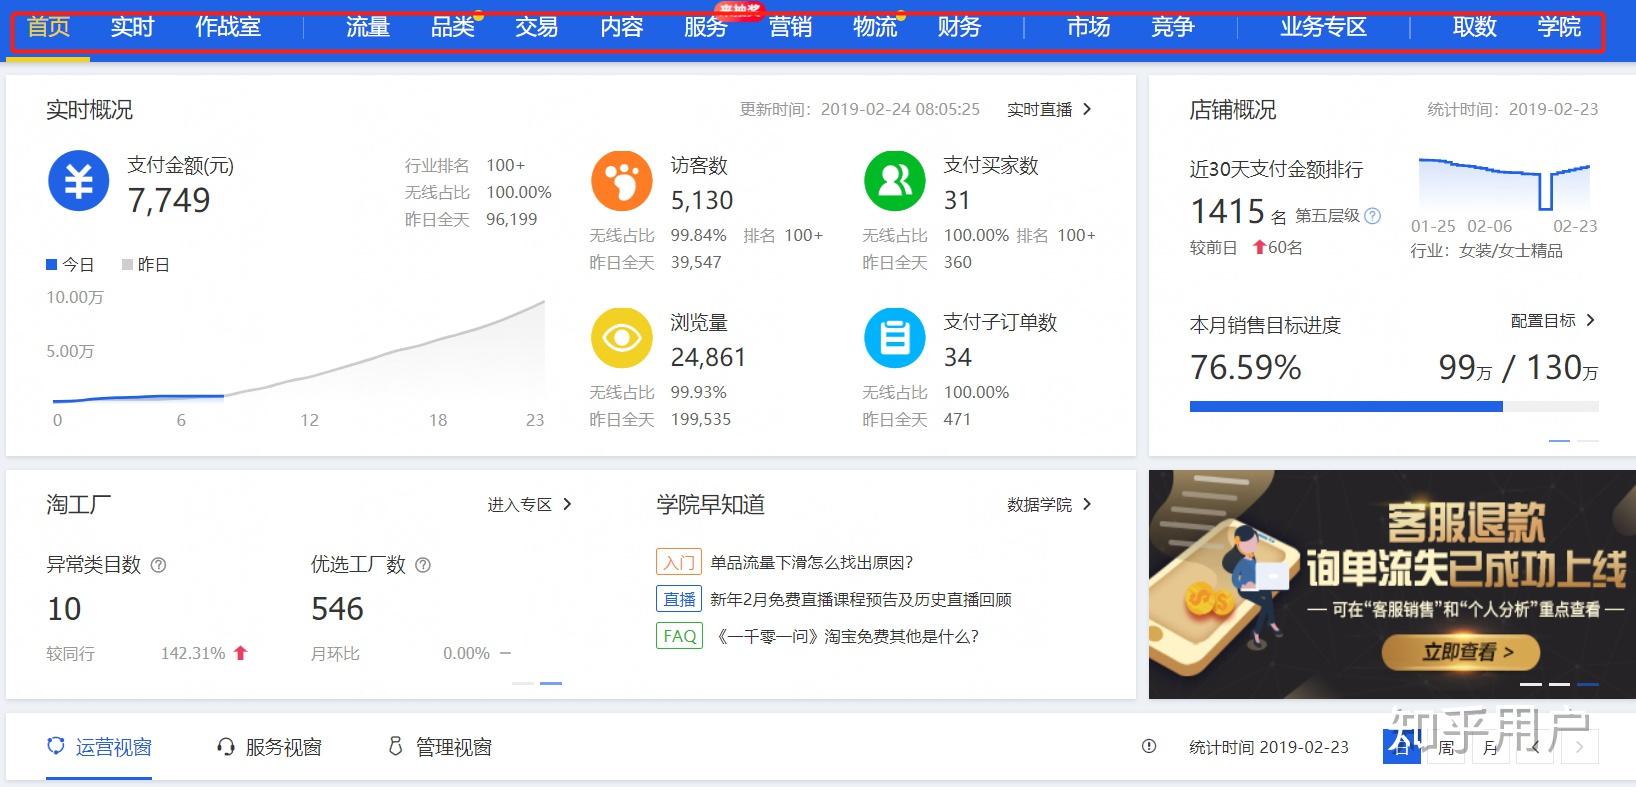
Task: Open the 学院 menu
Action: 1560,27
